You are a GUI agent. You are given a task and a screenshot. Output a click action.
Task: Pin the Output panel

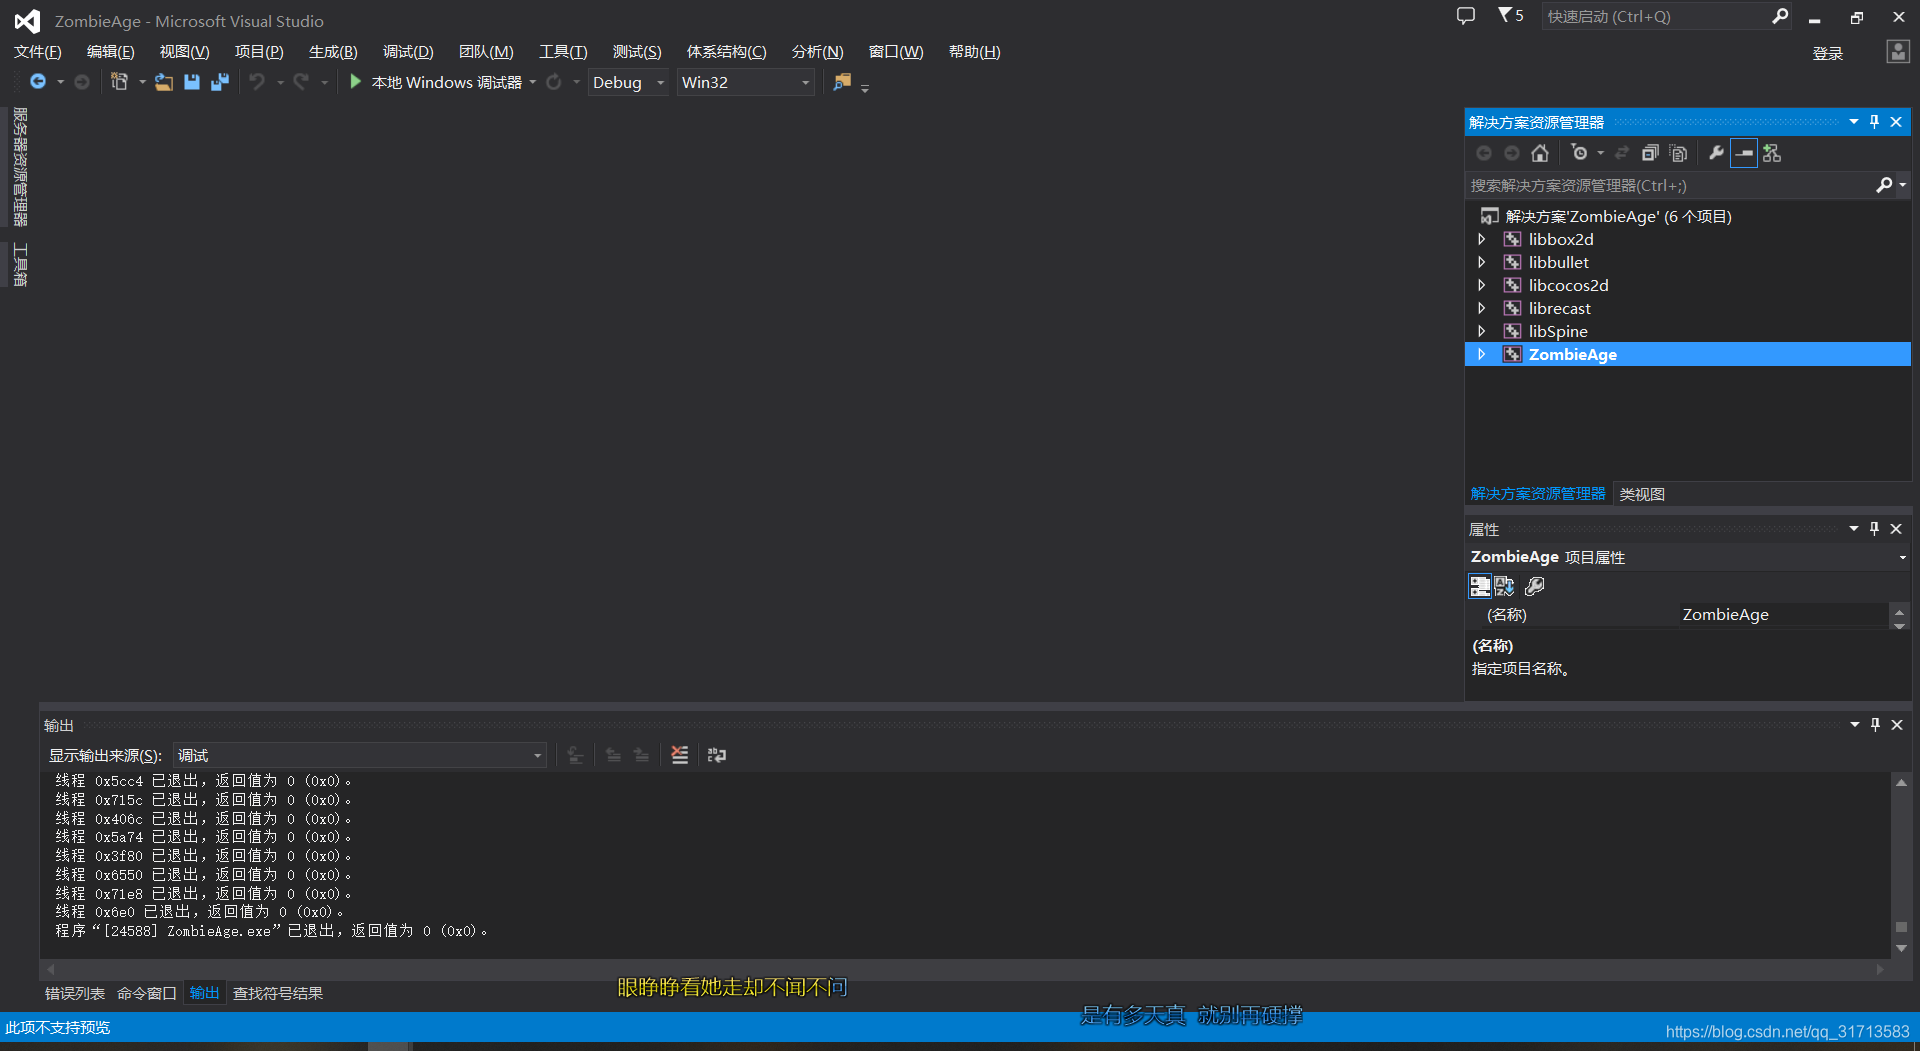[1876, 724]
